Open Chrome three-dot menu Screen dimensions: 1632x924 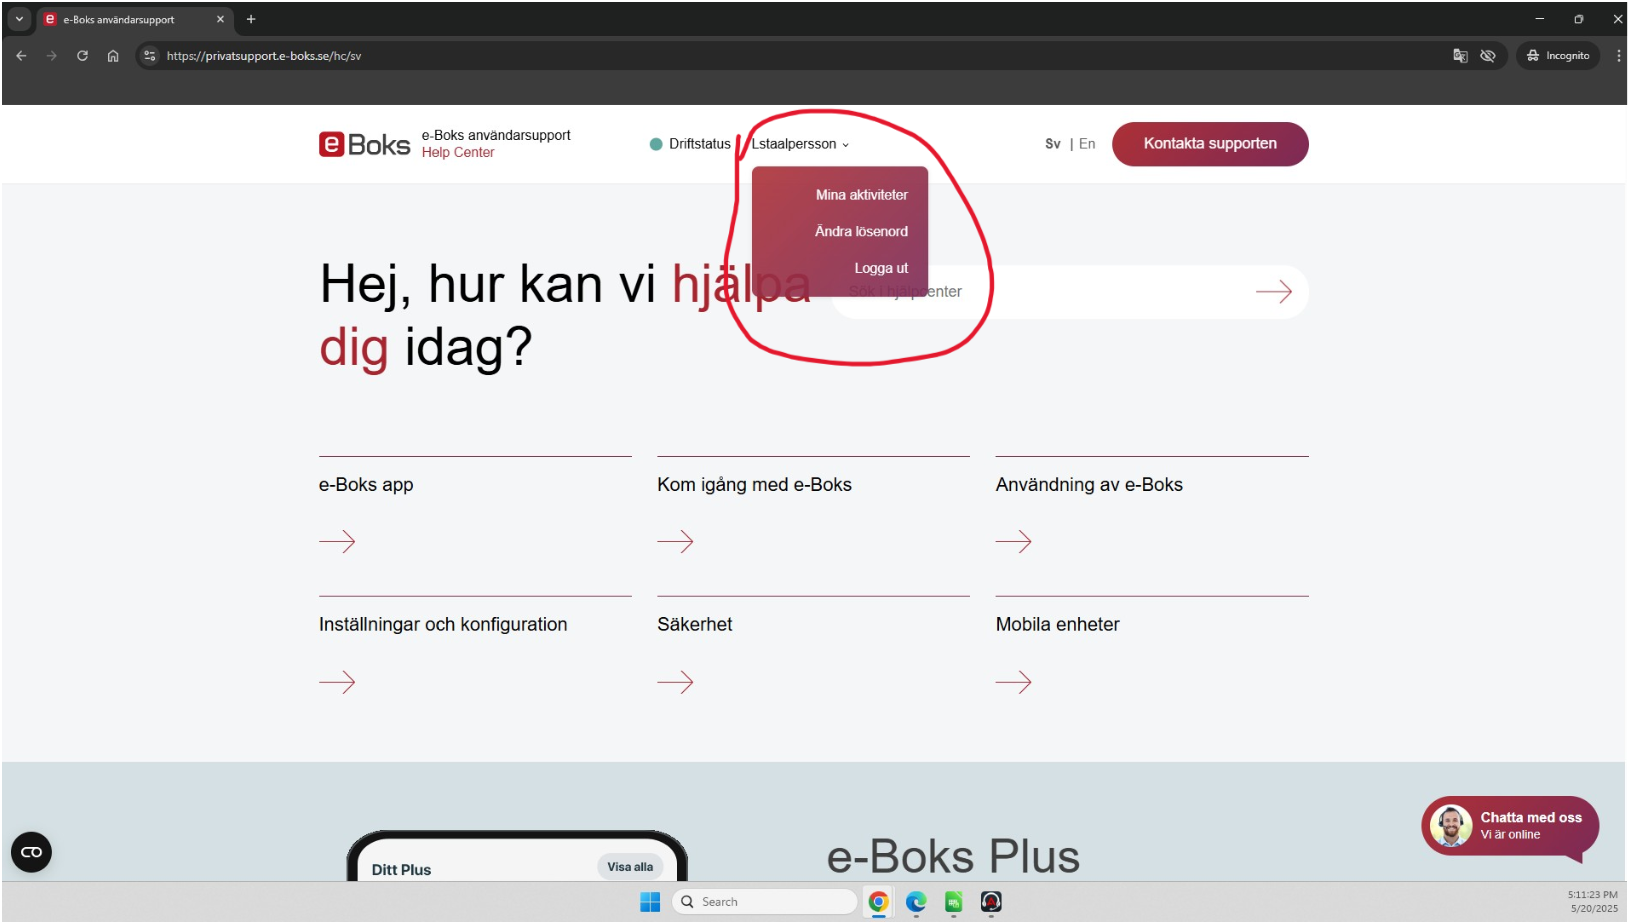(1618, 56)
